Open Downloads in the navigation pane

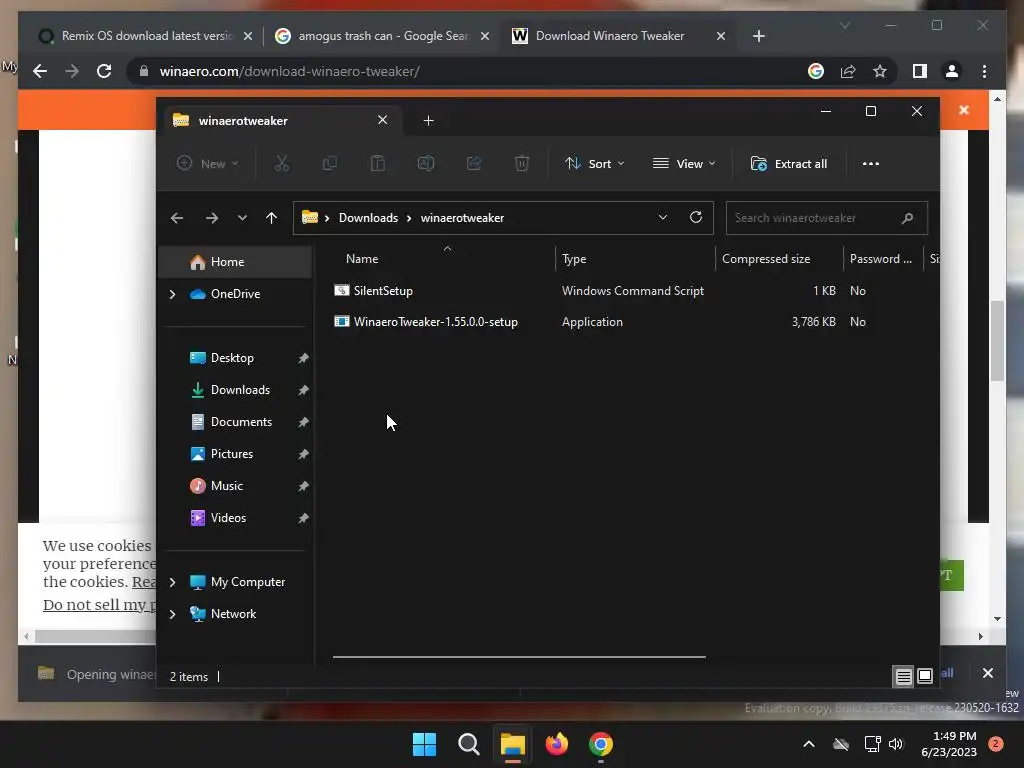pyautogui.click(x=240, y=390)
